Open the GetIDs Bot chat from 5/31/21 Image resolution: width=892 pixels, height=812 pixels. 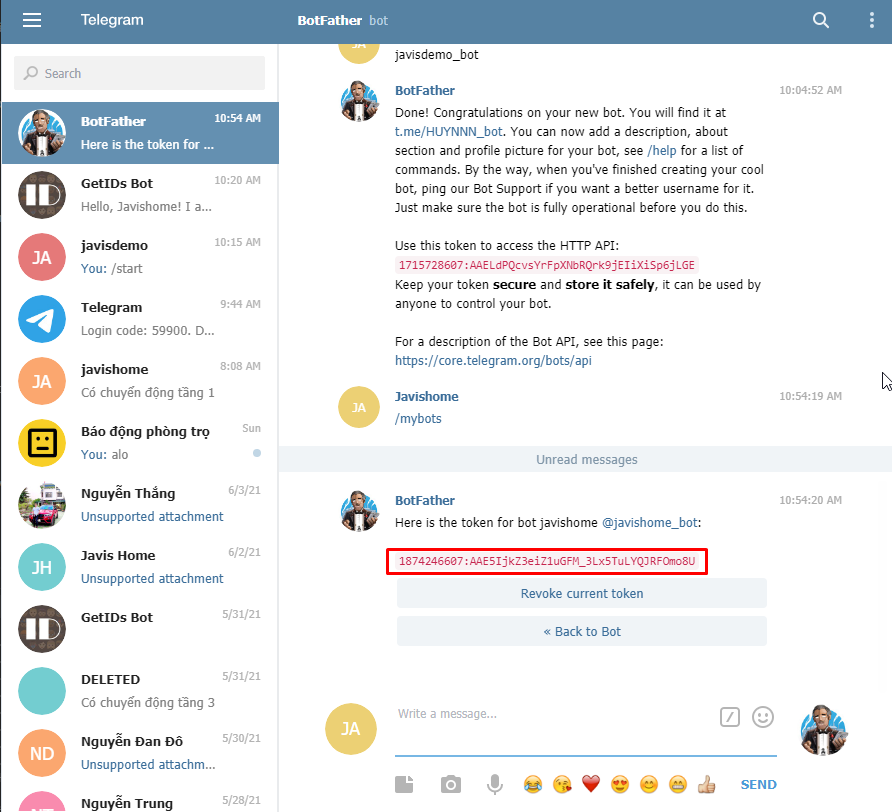140,629
